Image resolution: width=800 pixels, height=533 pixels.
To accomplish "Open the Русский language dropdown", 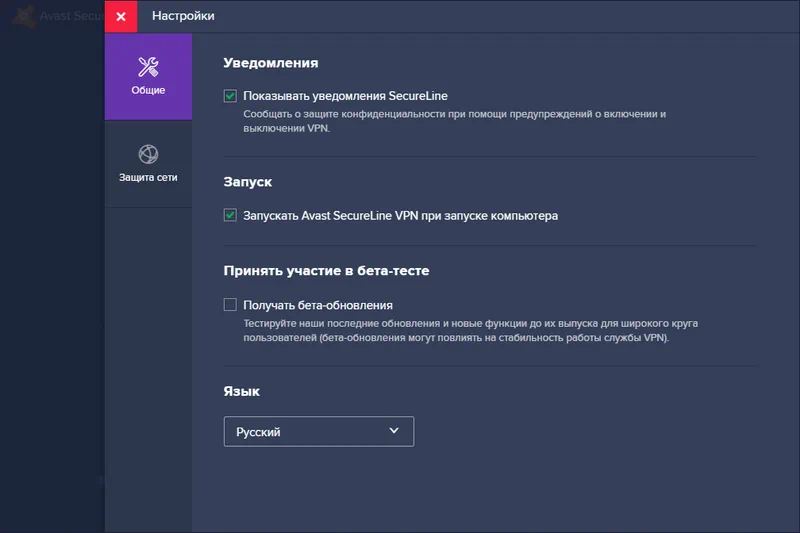I will (x=319, y=432).
